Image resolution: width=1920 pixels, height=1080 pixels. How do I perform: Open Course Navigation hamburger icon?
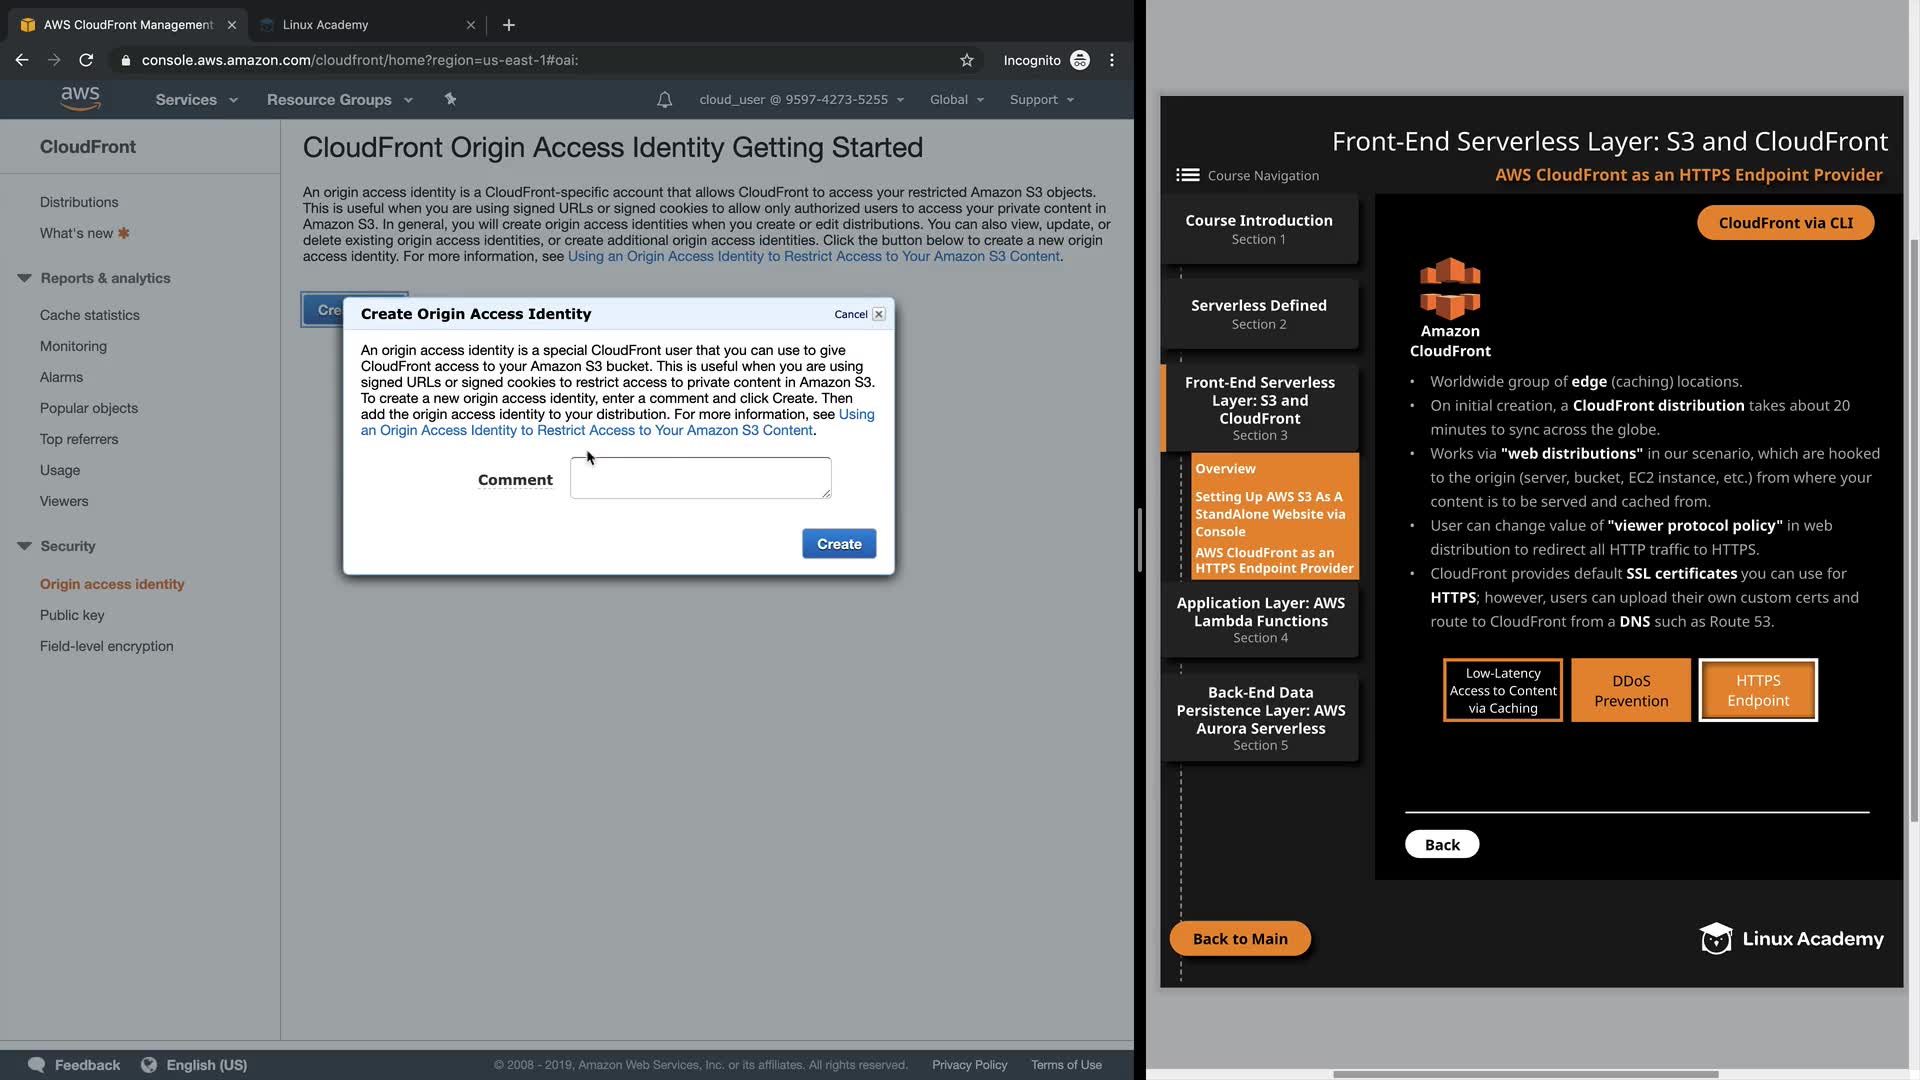(1187, 175)
